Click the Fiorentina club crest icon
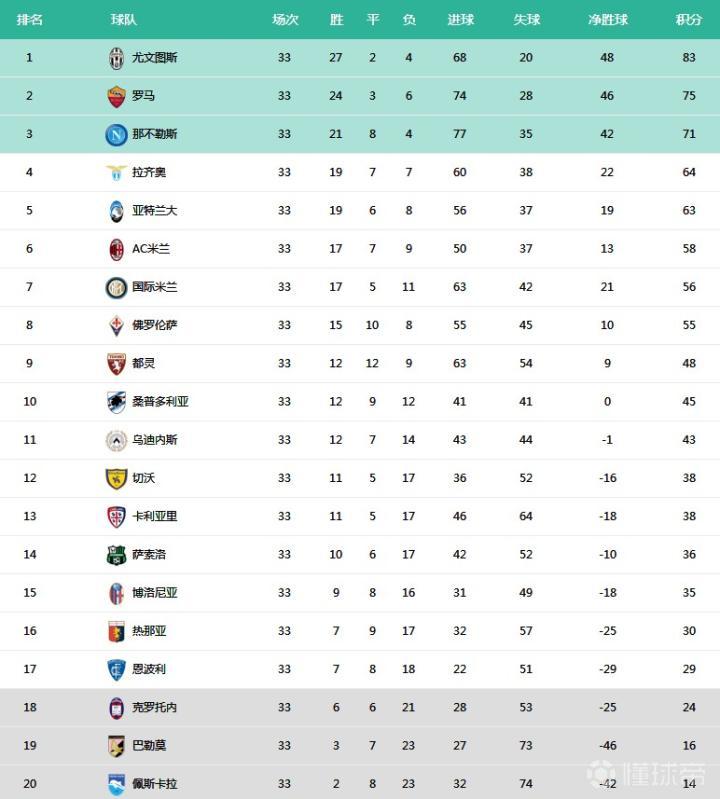 (117, 326)
